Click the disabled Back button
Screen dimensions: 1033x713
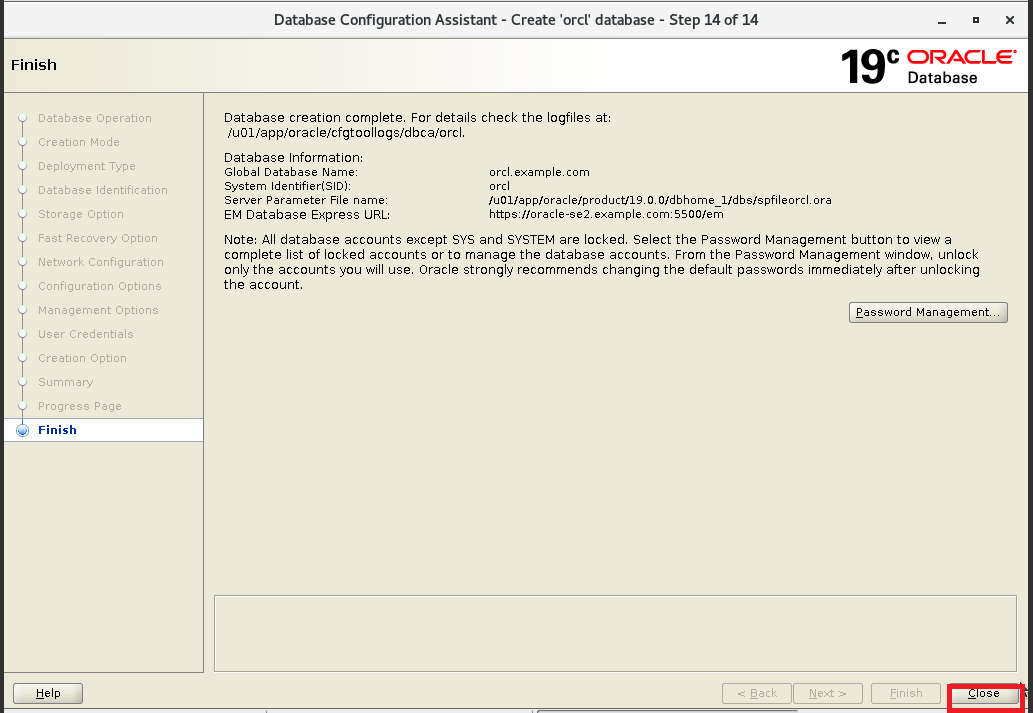[x=757, y=693]
